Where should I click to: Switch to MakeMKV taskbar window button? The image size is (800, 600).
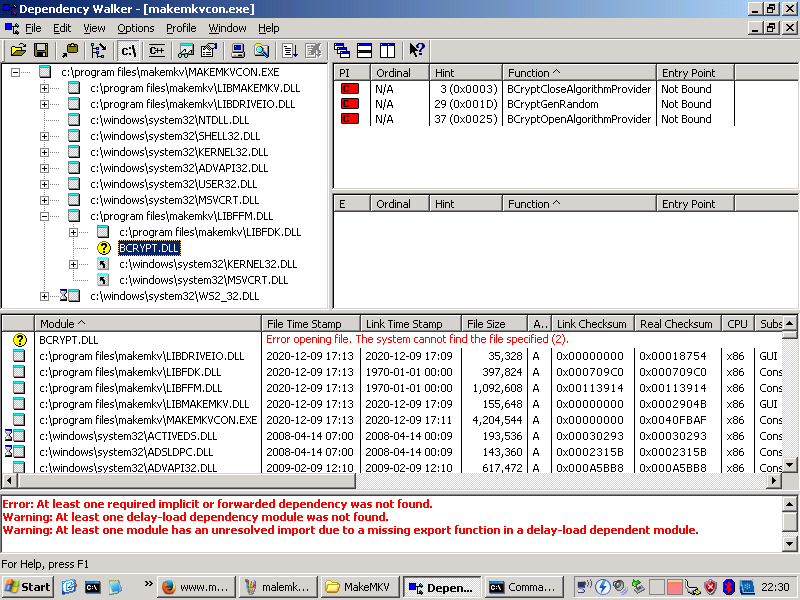coord(360,587)
